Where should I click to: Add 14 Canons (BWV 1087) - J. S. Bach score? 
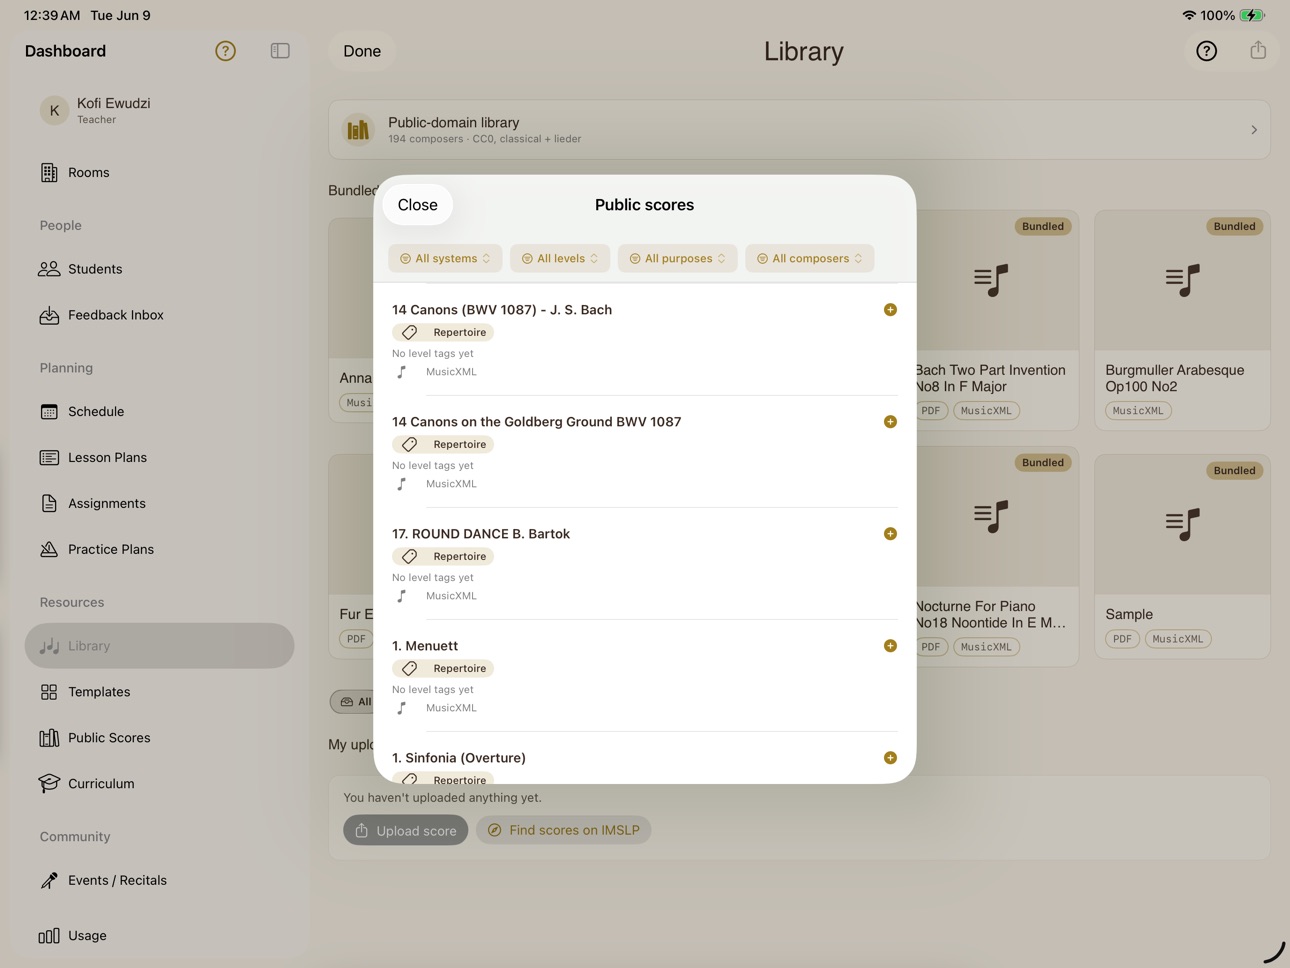[x=890, y=310]
